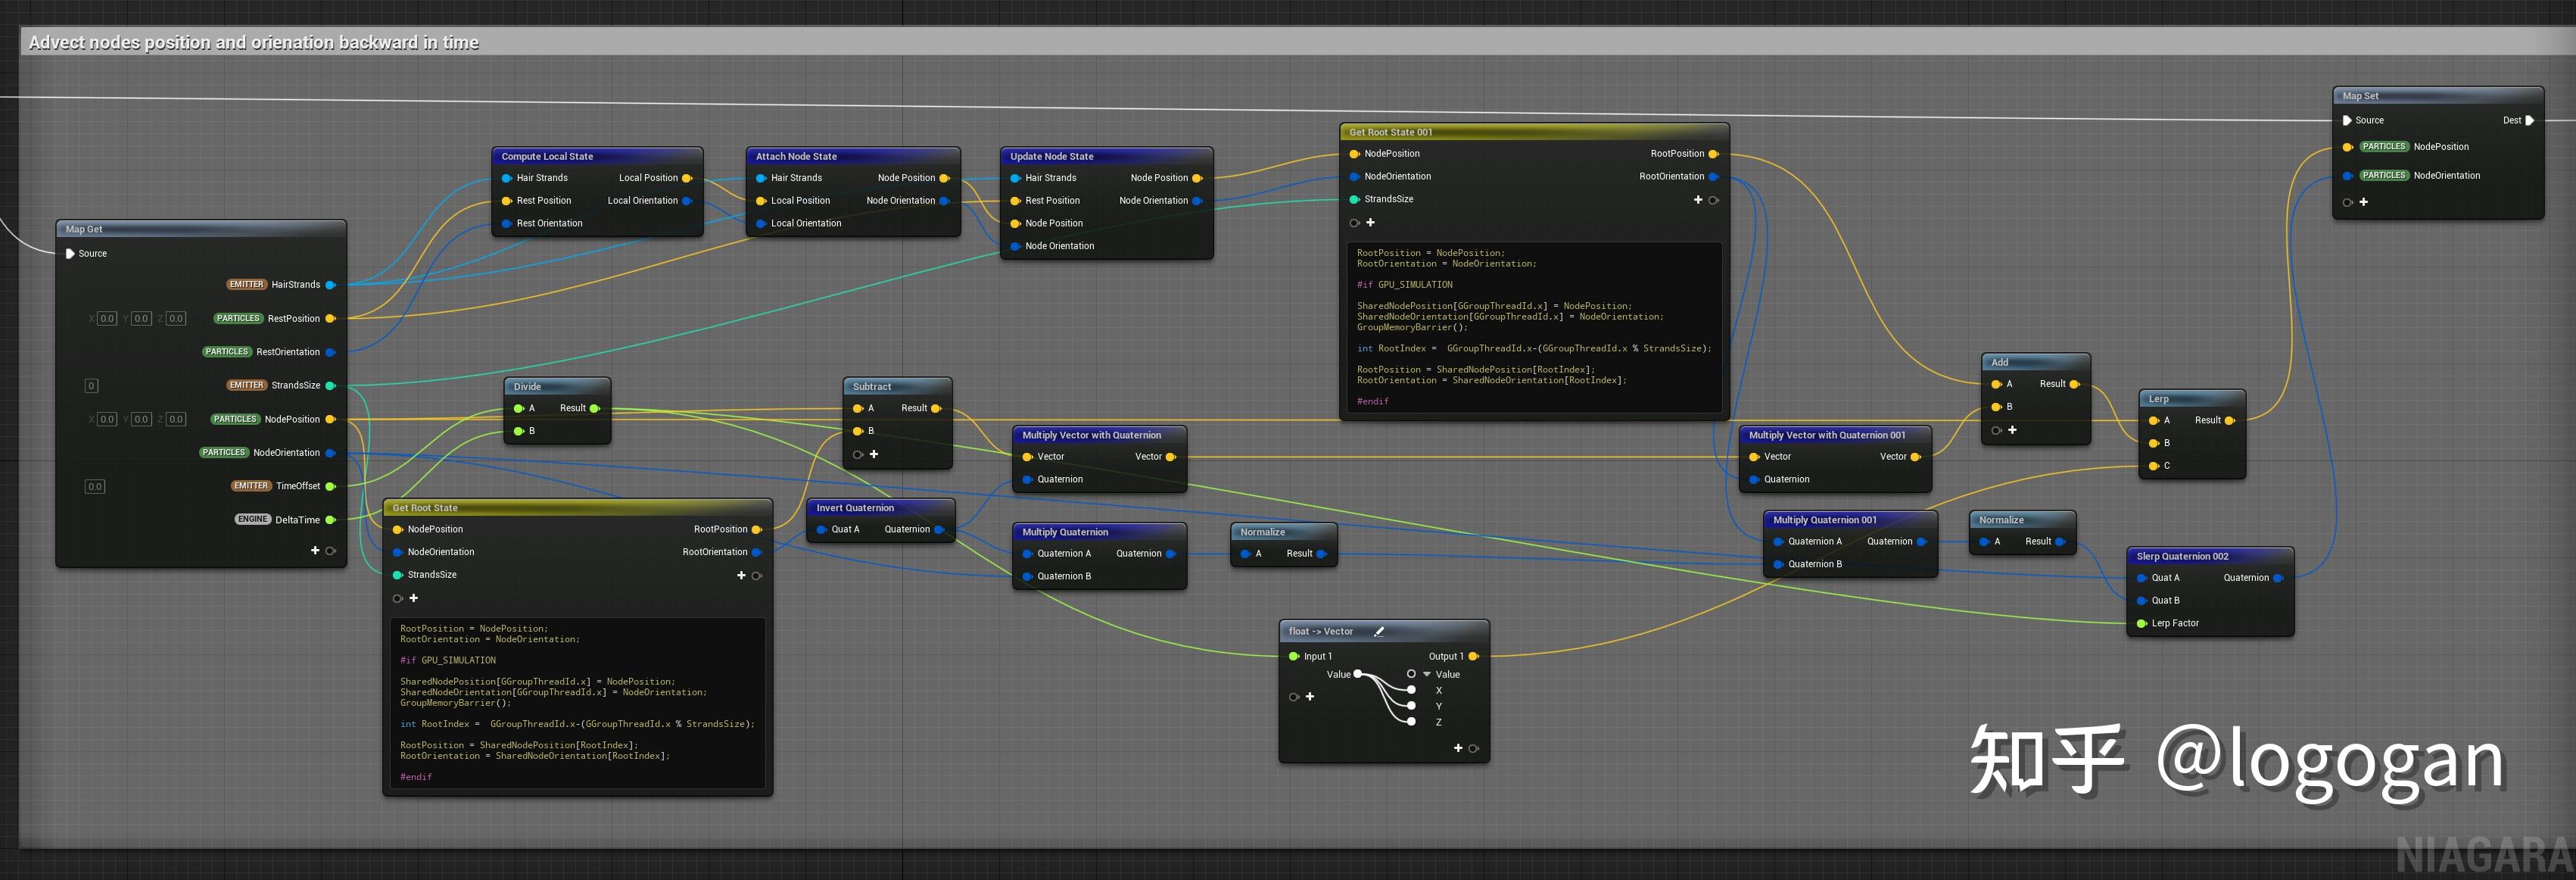
Task: Click the plus add-pin icon on Map Set node
Action: pyautogui.click(x=2364, y=202)
